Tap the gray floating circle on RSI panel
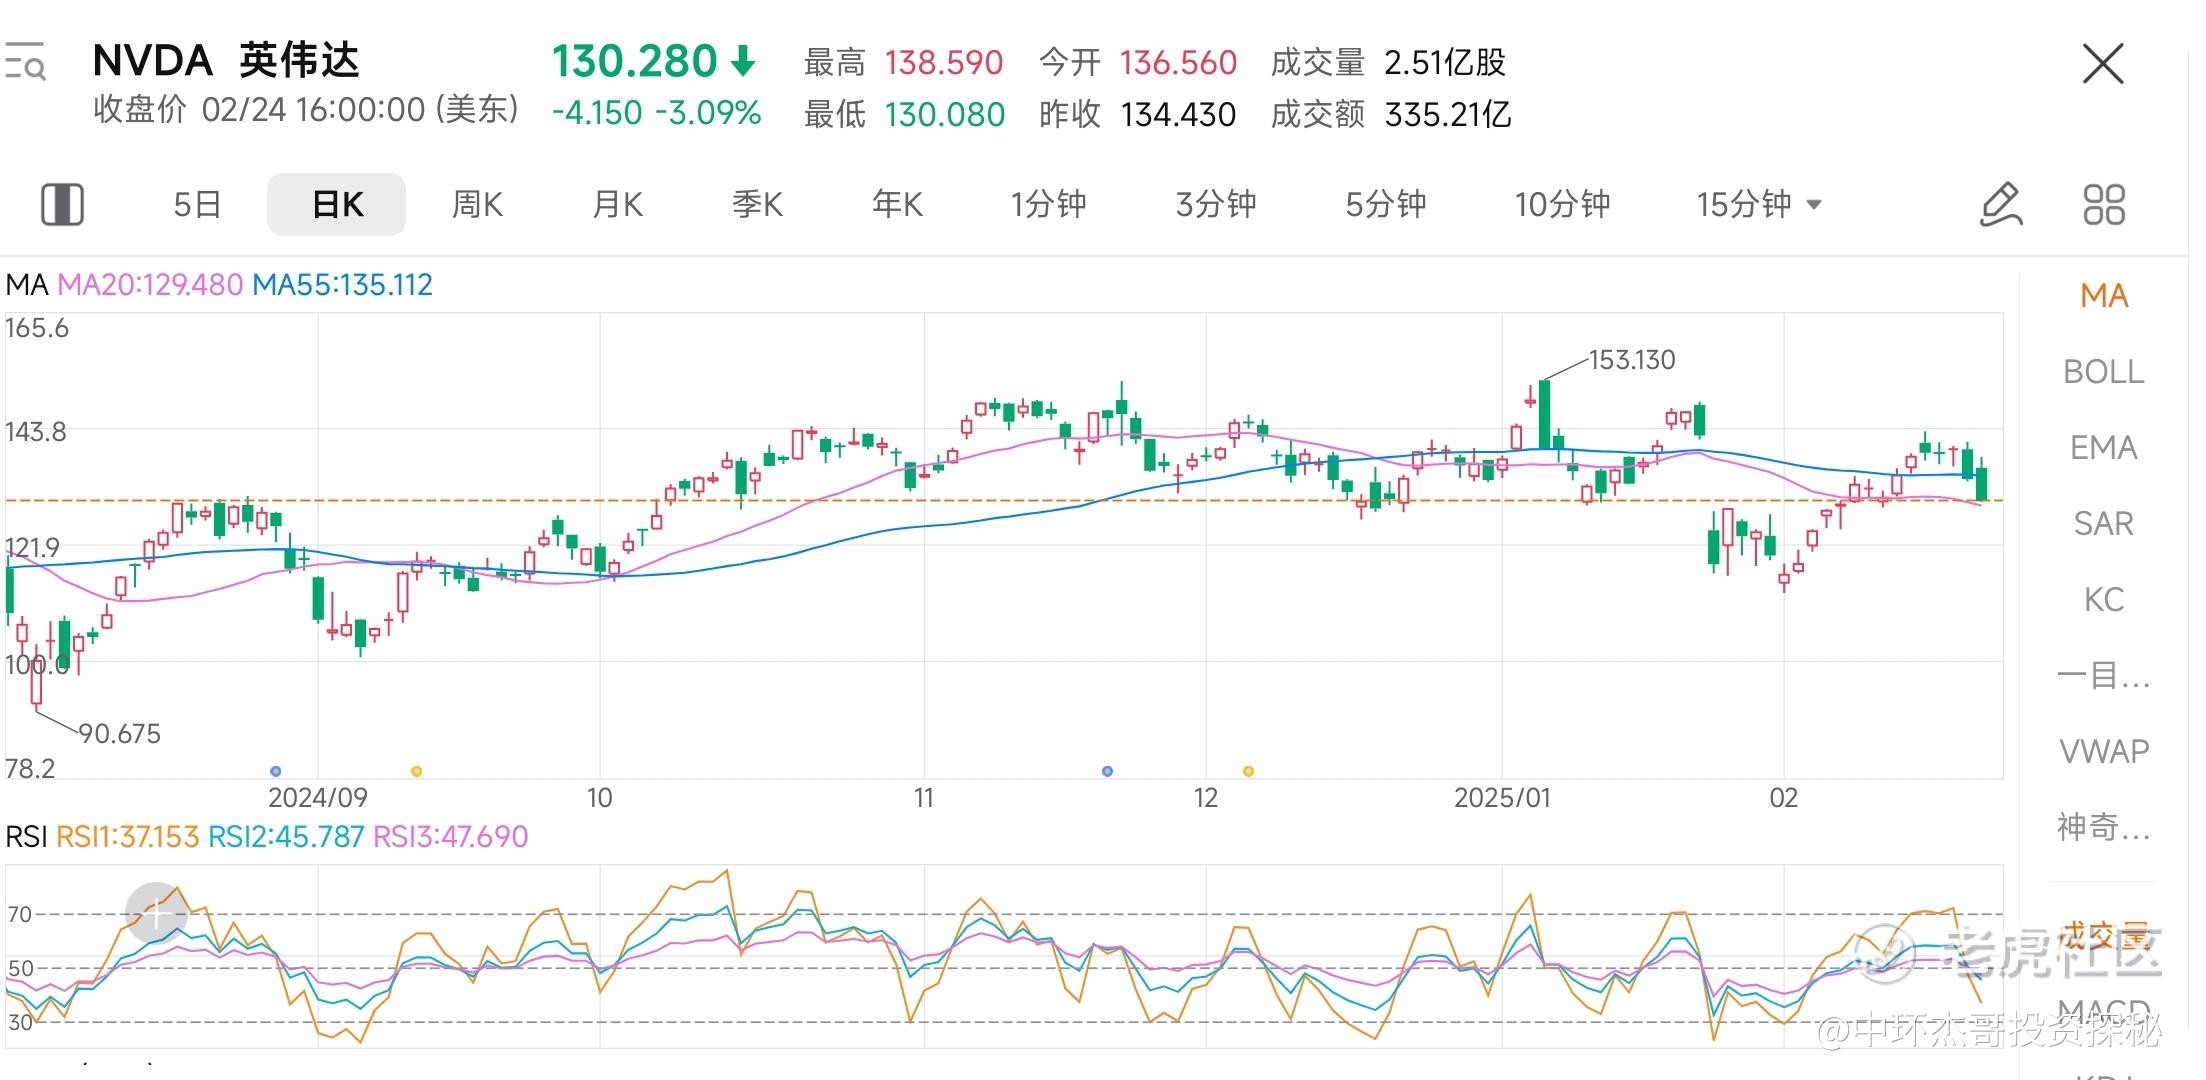Image resolution: width=2206 pixels, height=1080 pixels. tap(156, 912)
